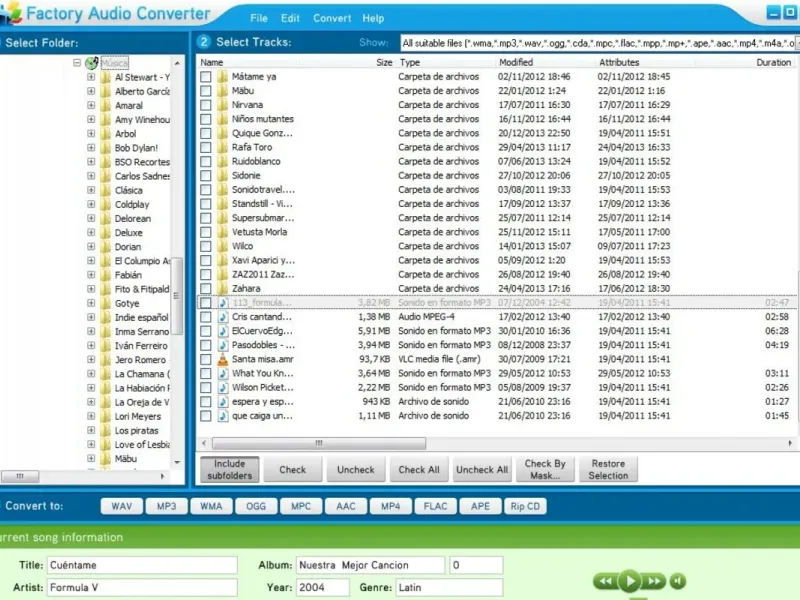Check the box for Nirvana folder
Screen dimensions: 800x600
pyautogui.click(x=206, y=105)
